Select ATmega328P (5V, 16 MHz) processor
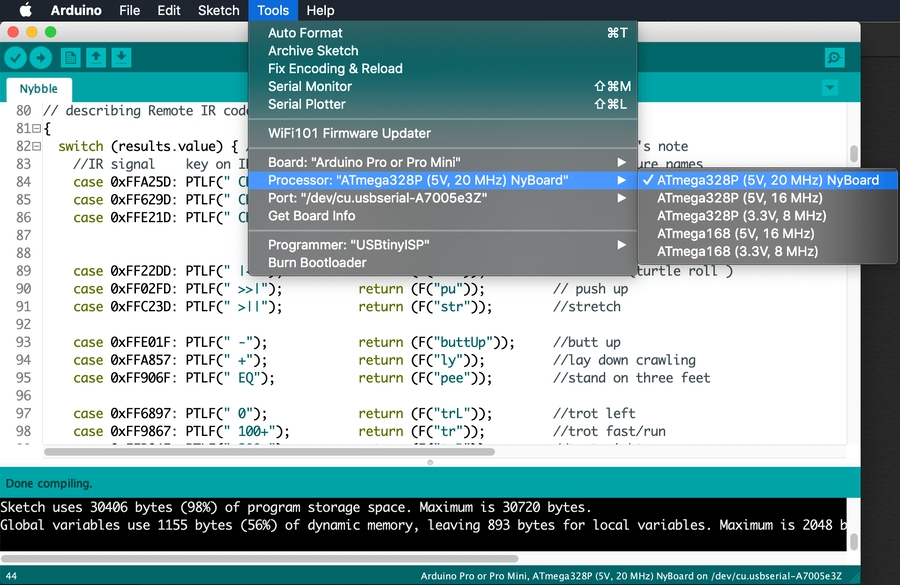This screenshot has height=585, width=900. [x=739, y=198]
